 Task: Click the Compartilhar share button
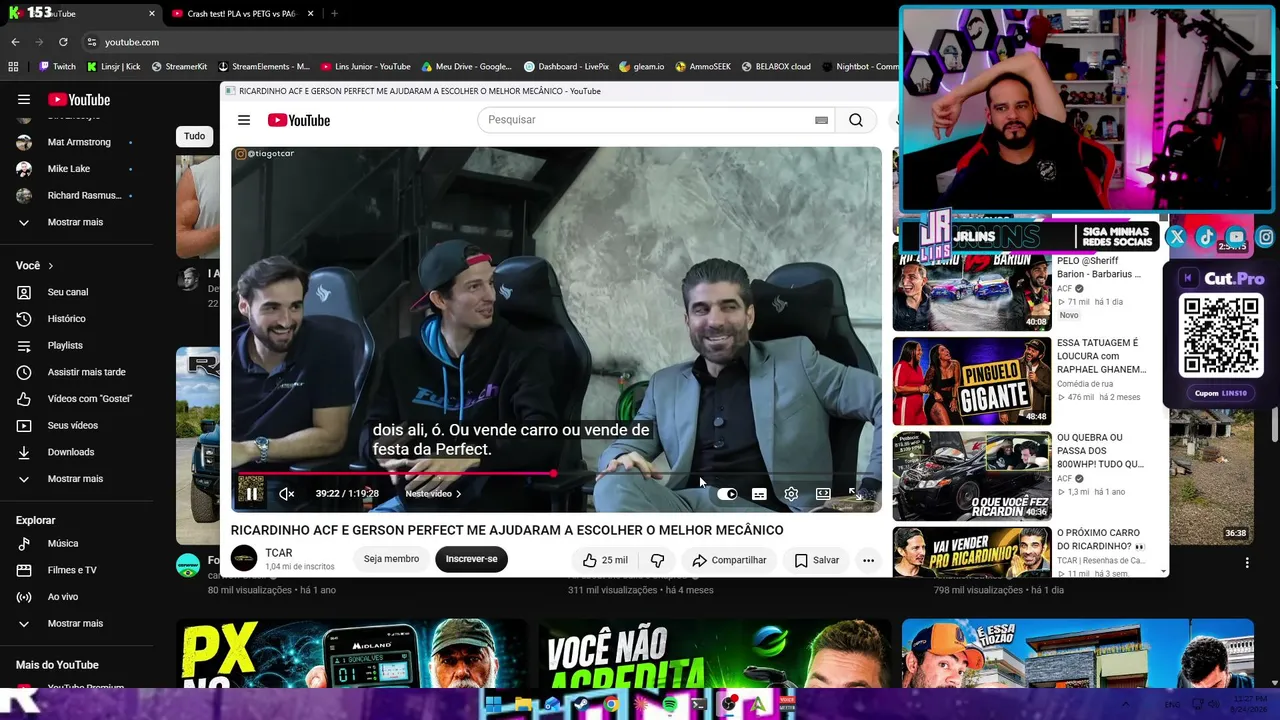729,560
